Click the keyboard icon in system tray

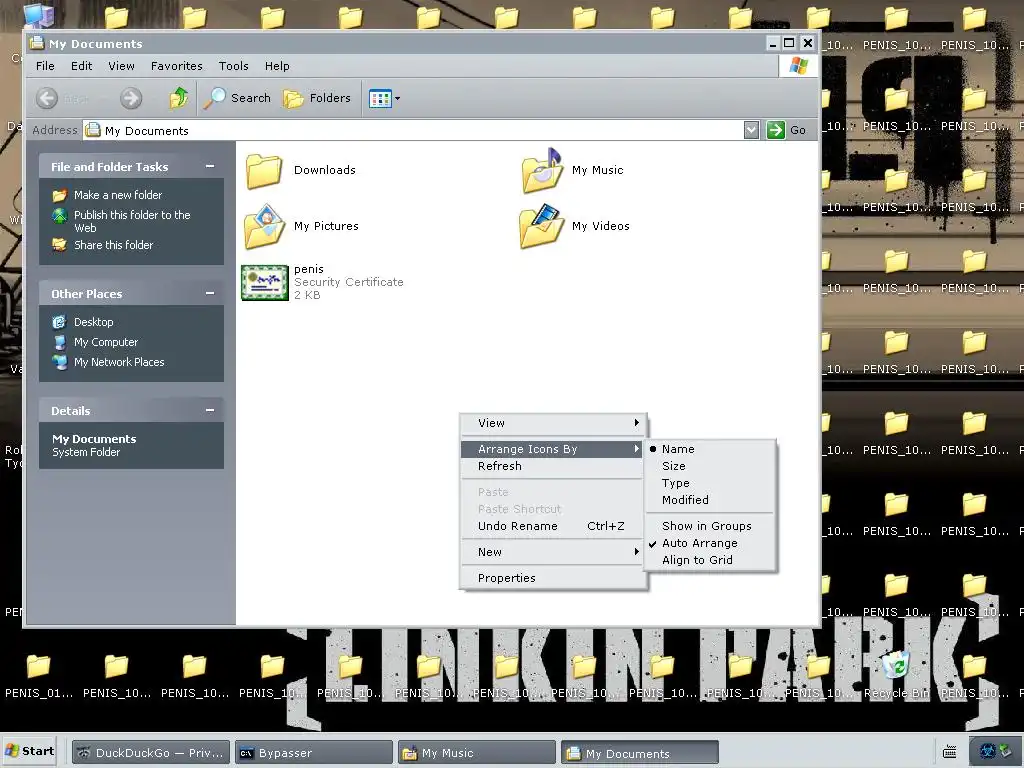coord(950,752)
